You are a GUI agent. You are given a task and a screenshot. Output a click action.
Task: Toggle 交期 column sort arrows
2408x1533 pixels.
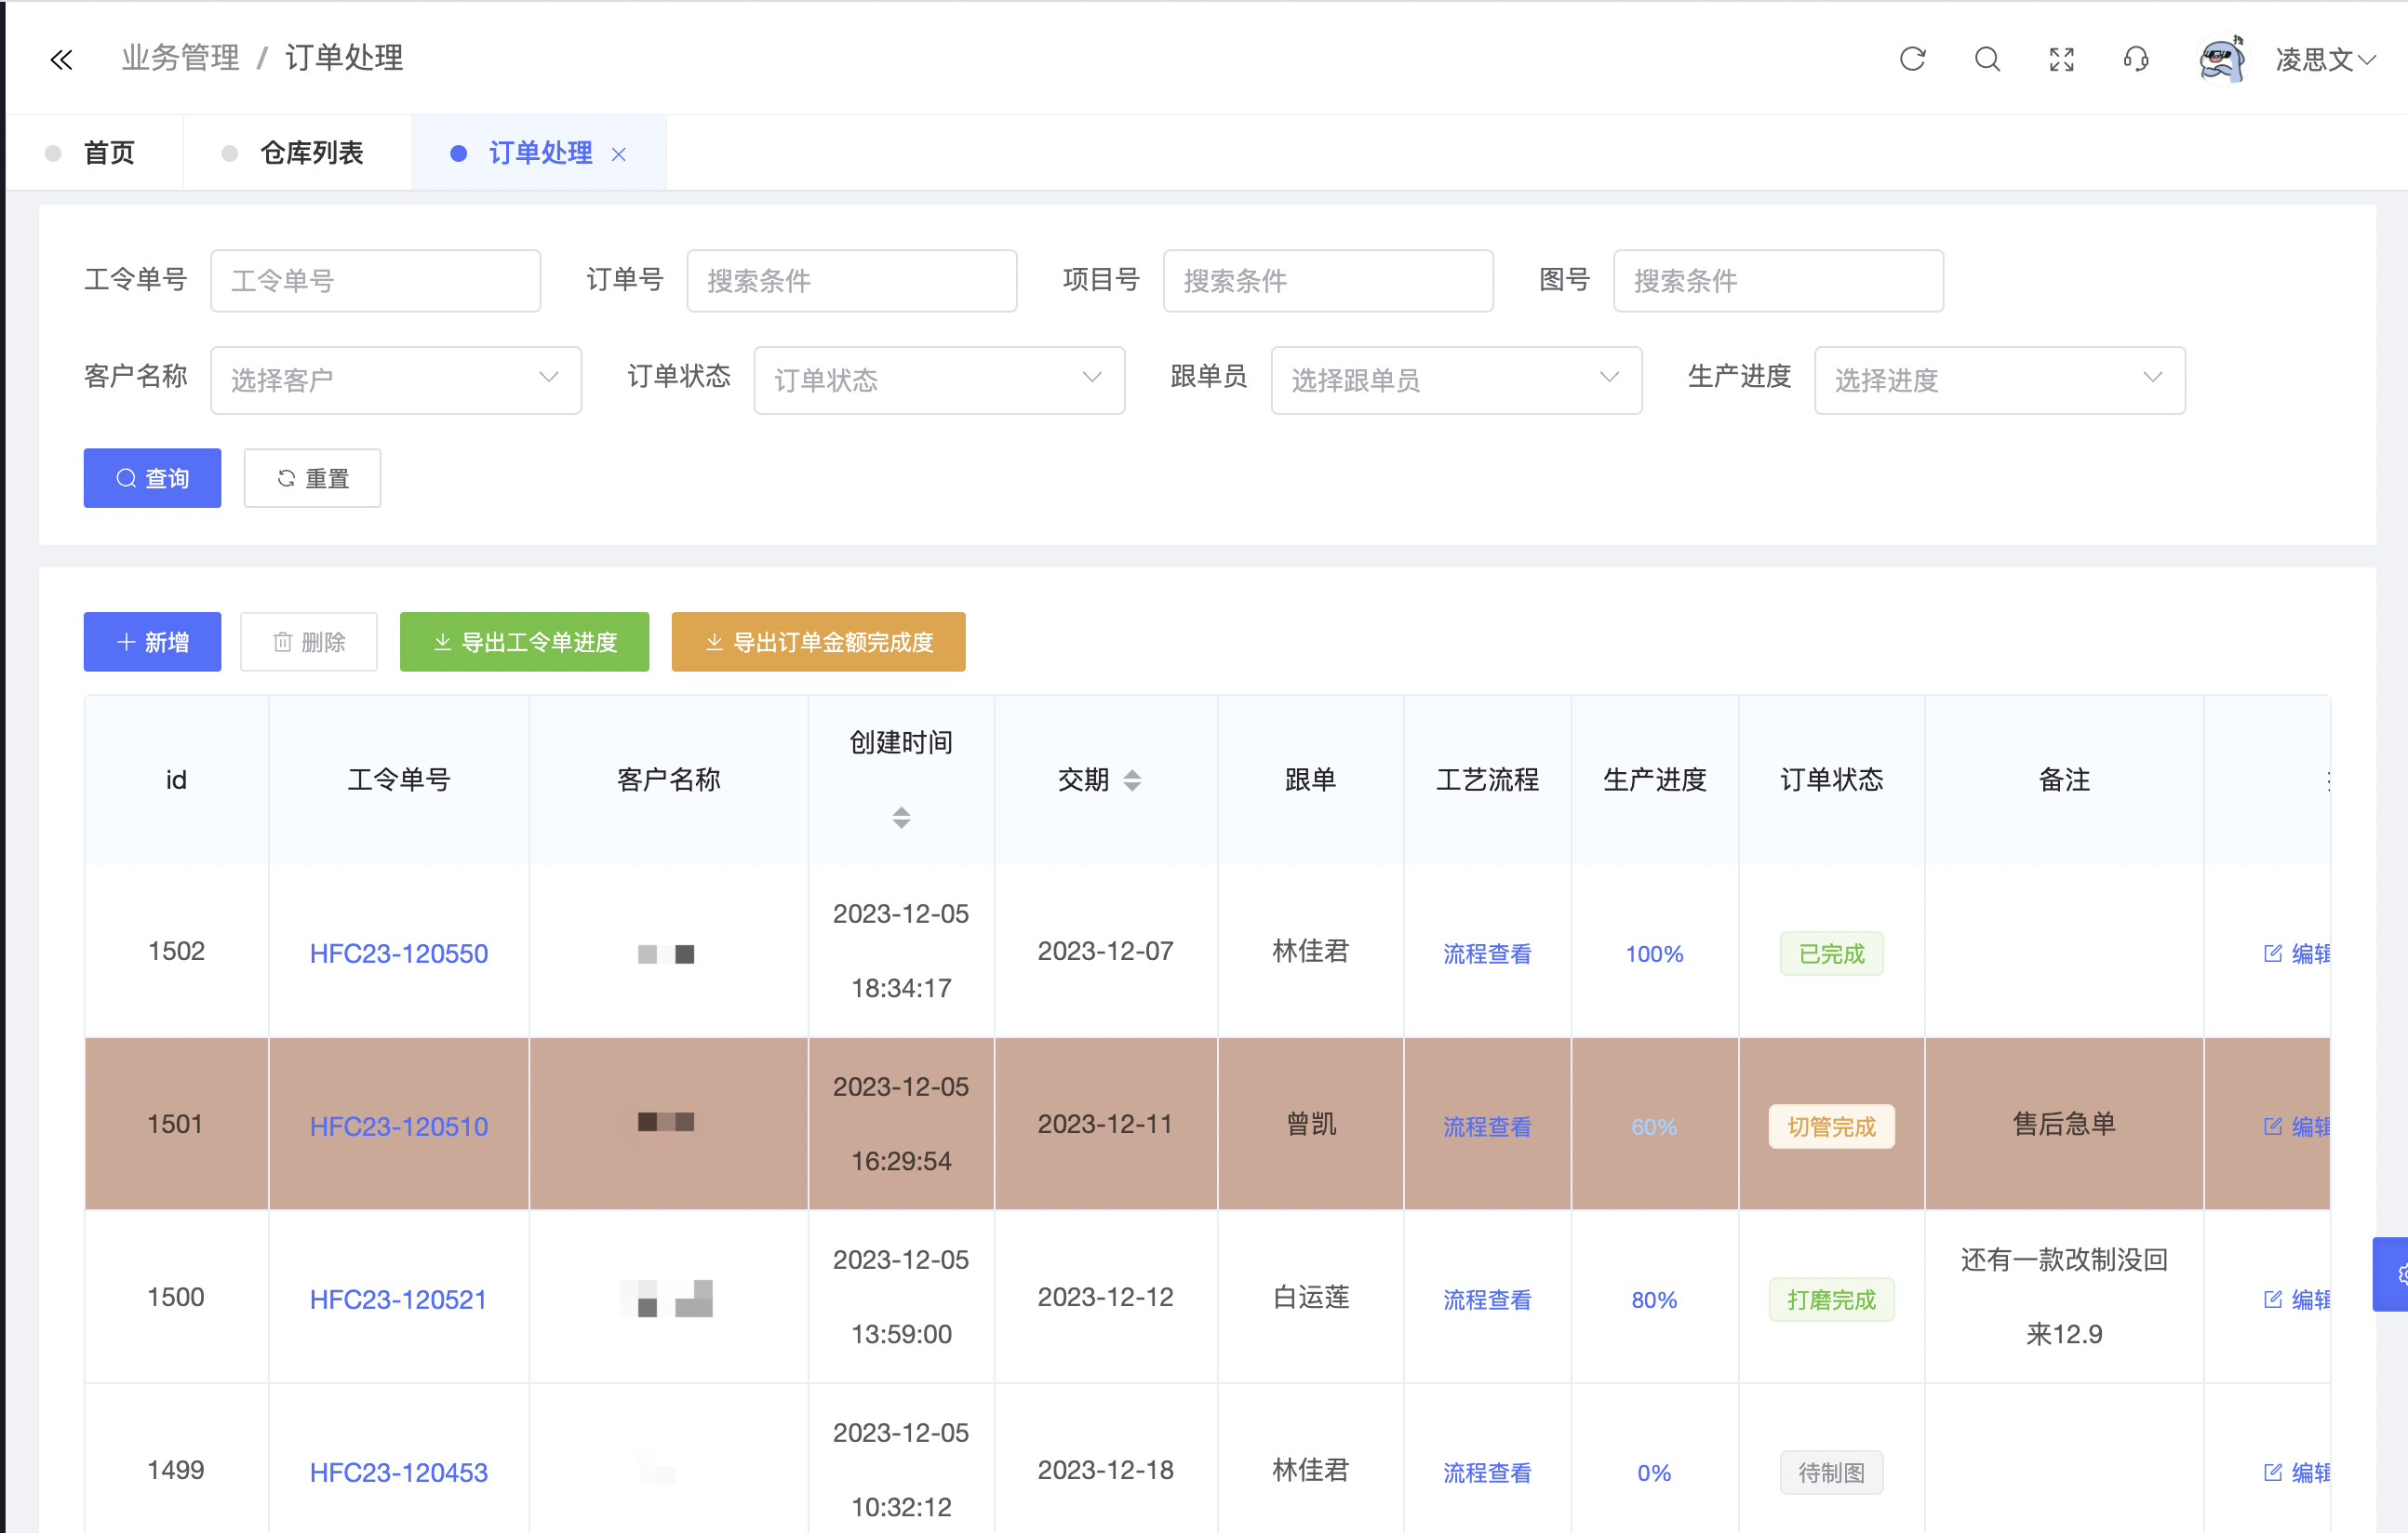(x=1132, y=780)
